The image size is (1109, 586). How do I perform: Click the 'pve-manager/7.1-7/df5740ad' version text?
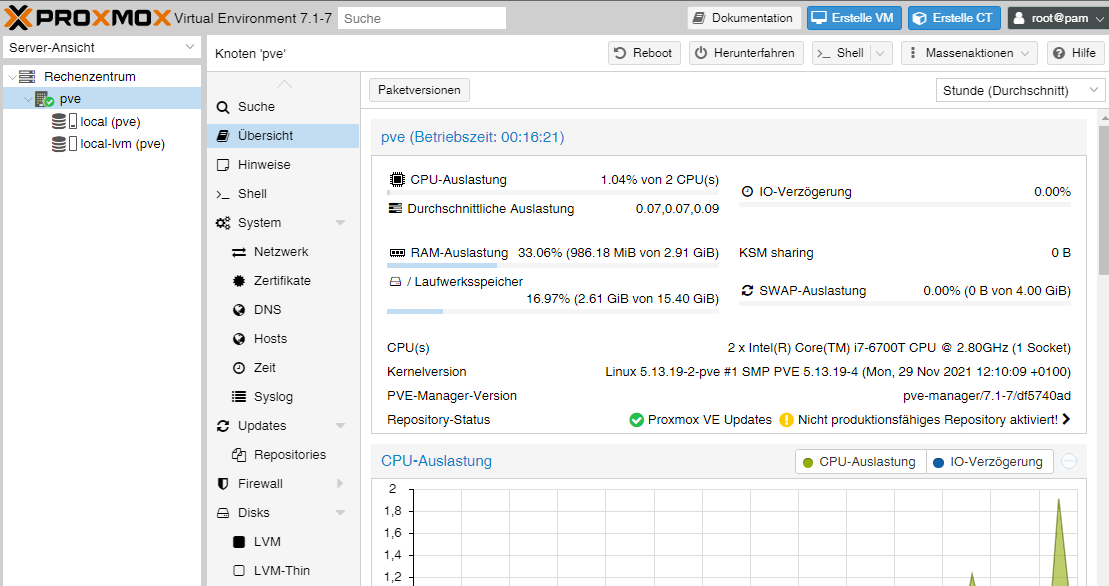987,396
